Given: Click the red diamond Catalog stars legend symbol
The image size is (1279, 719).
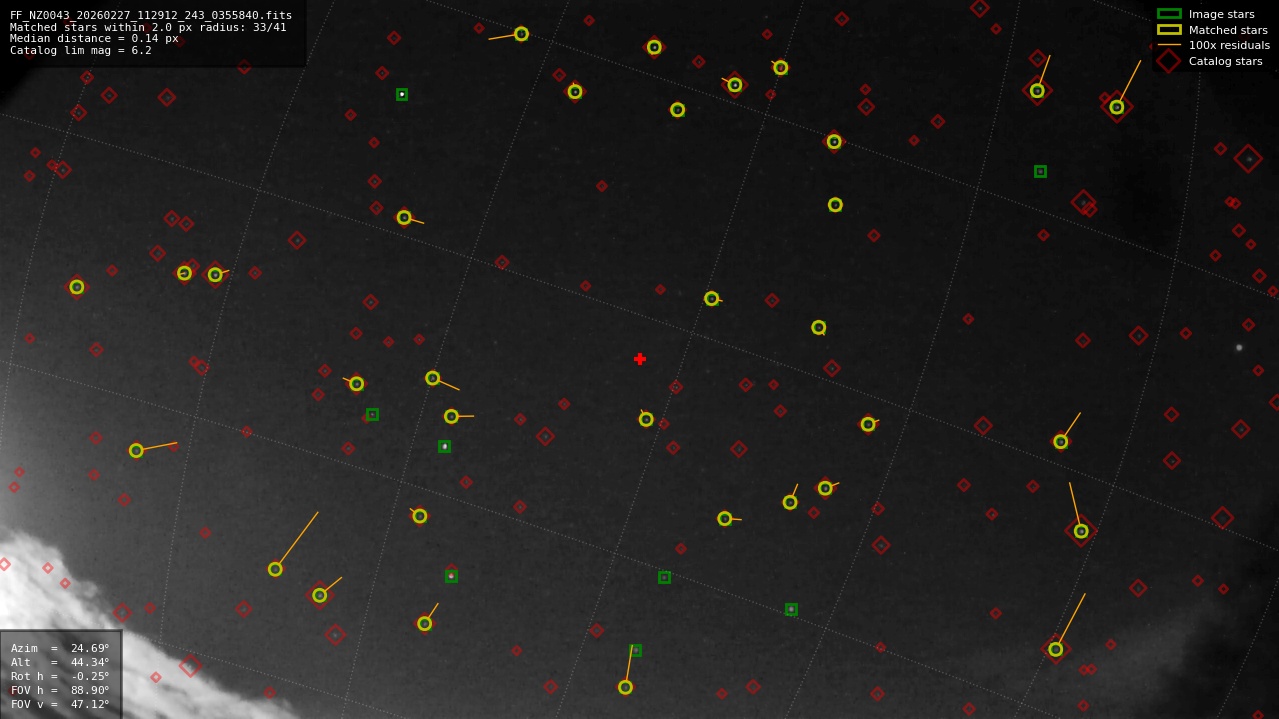Looking at the screenshot, I should pos(1169,61).
